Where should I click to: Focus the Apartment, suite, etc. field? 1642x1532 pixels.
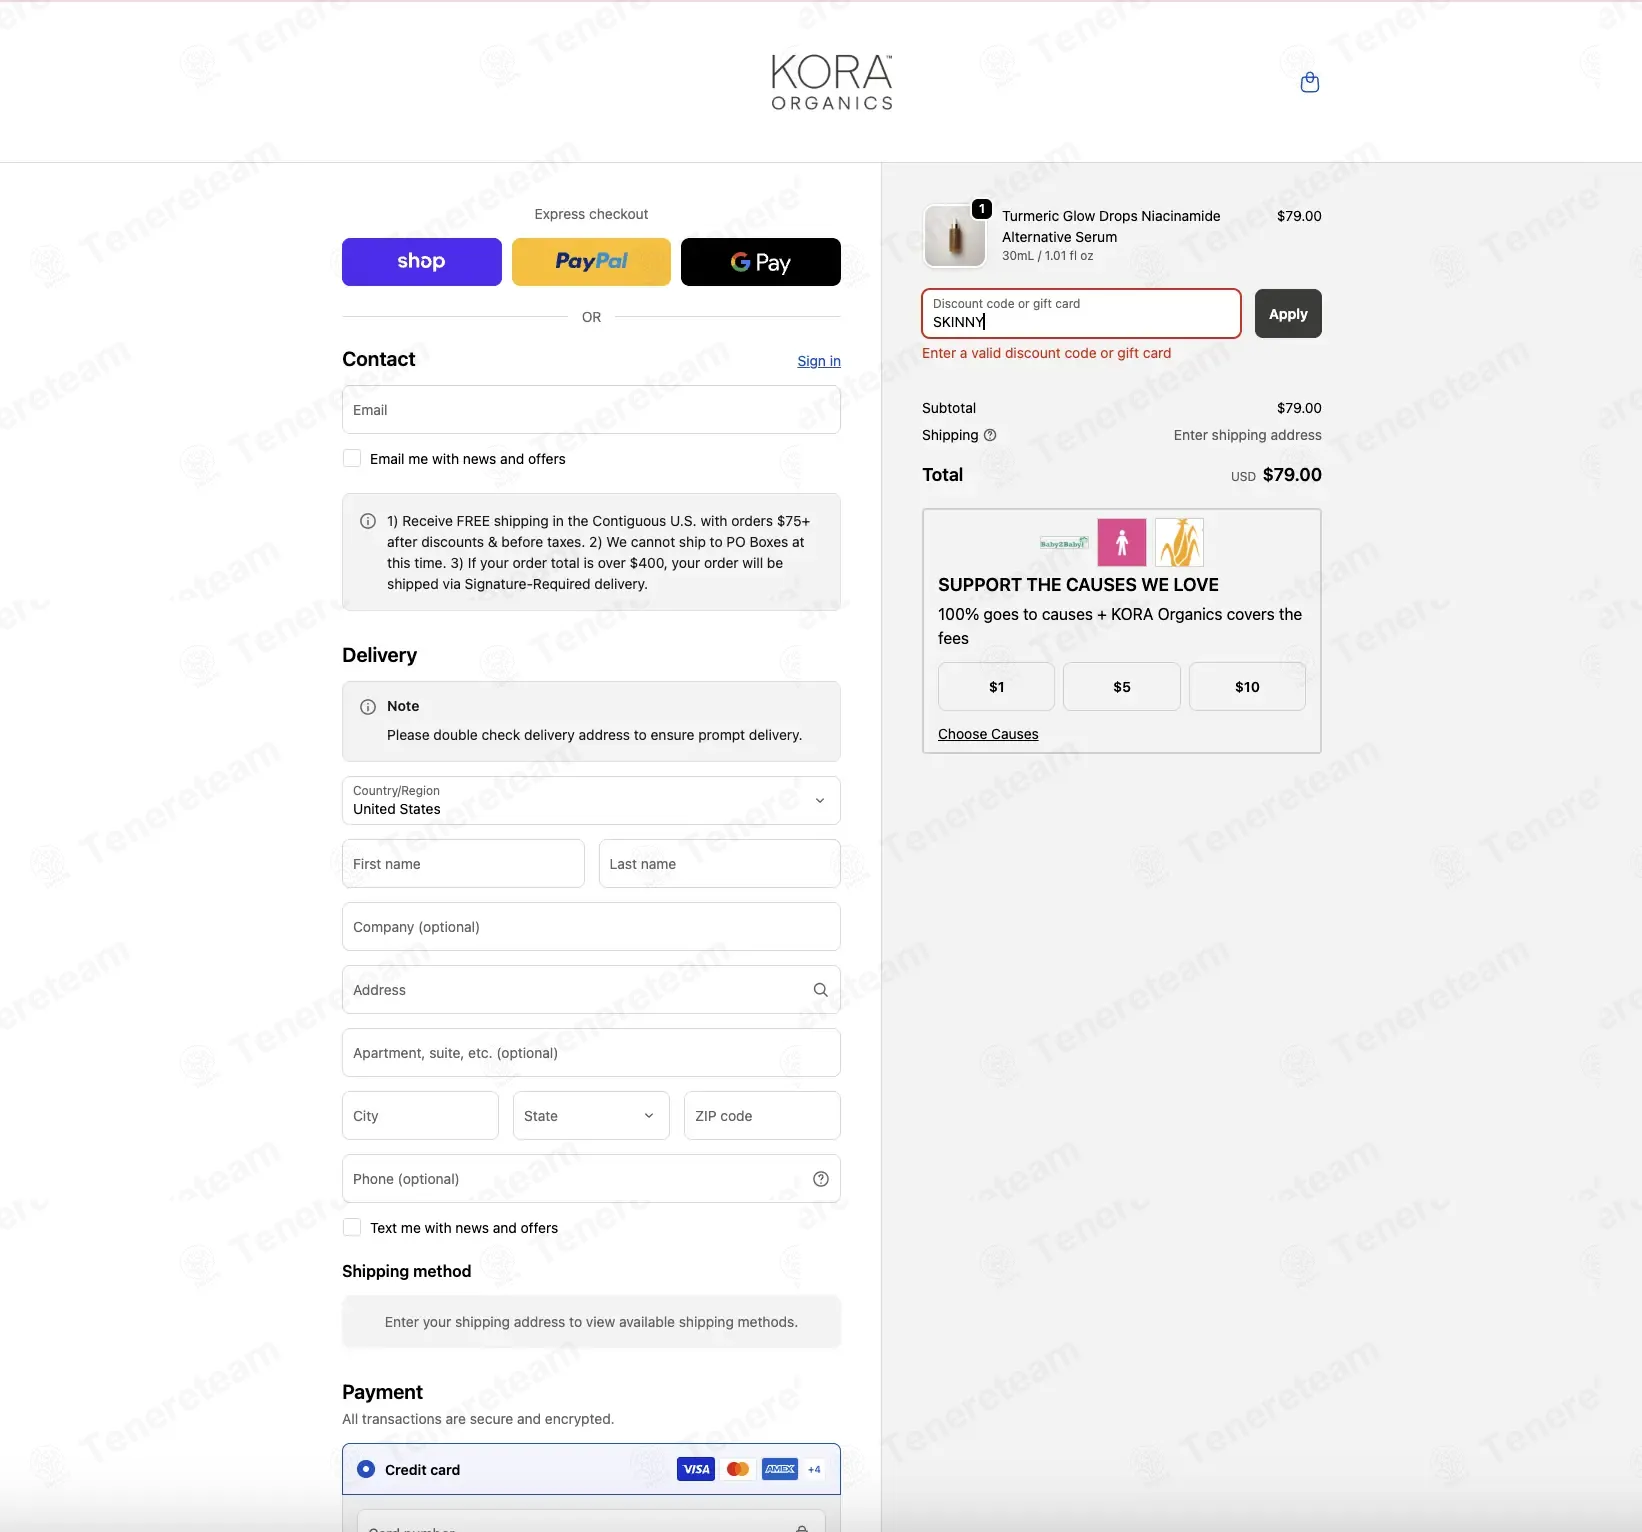pos(591,1052)
